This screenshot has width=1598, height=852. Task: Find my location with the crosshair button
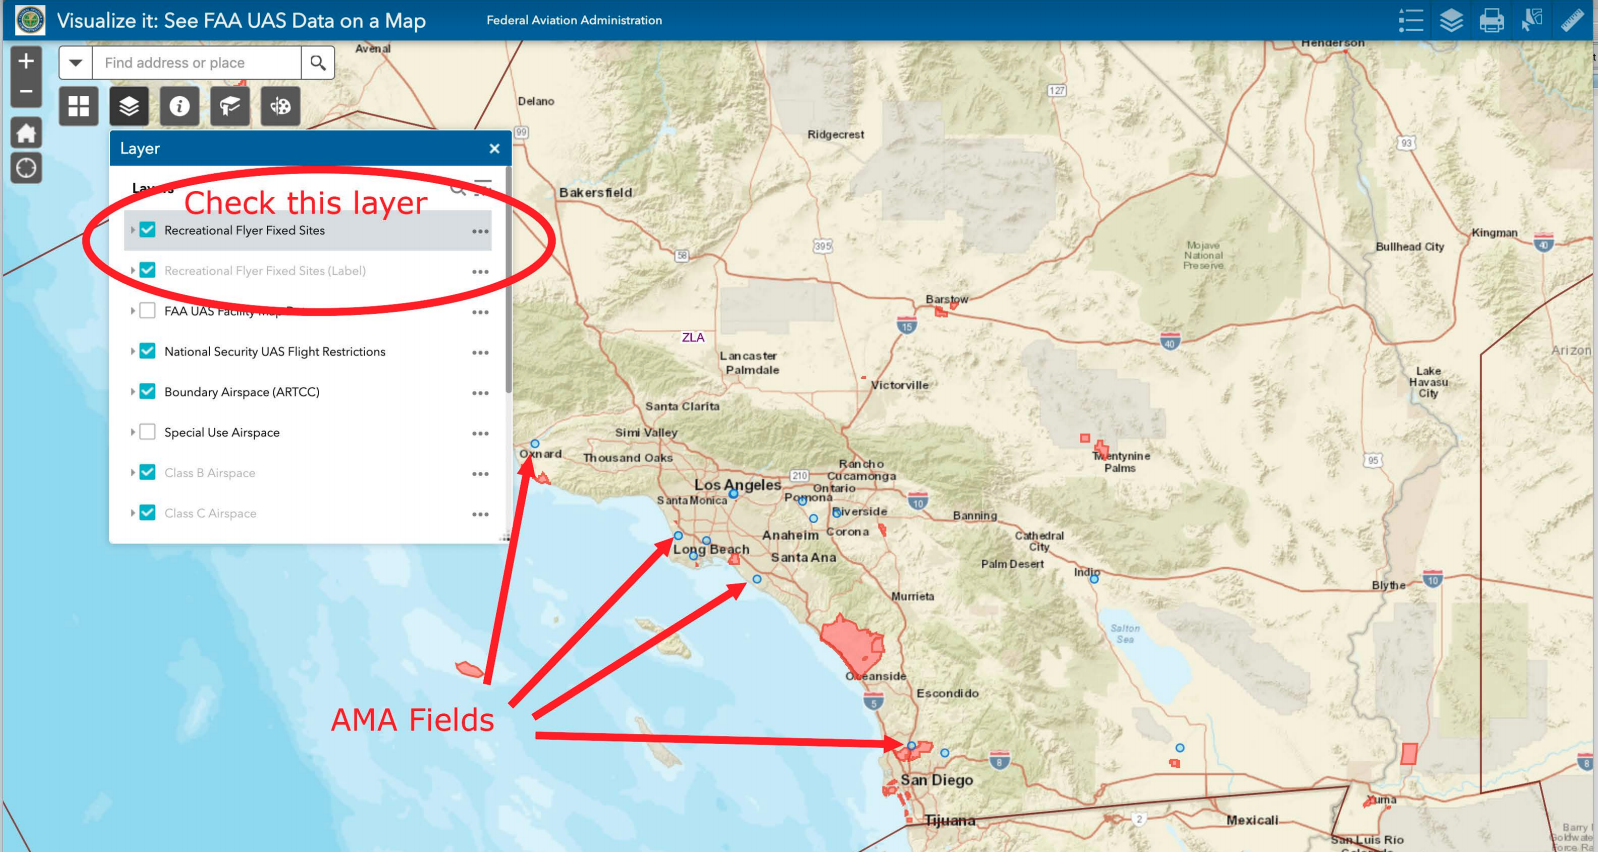(26, 168)
